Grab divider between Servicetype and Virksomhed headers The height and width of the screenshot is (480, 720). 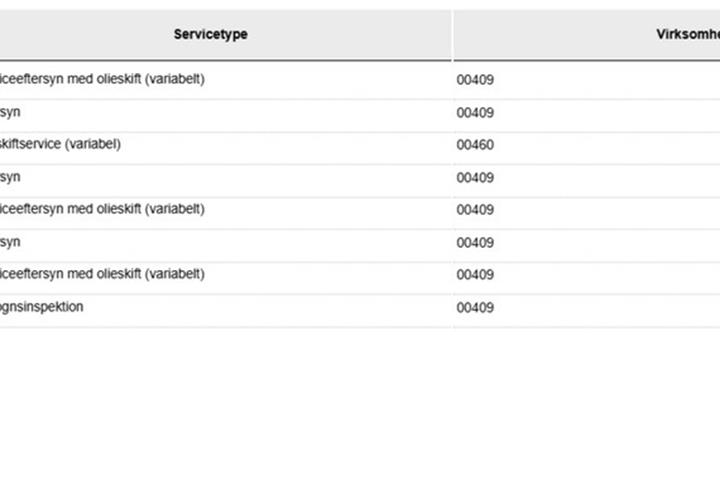[452, 35]
